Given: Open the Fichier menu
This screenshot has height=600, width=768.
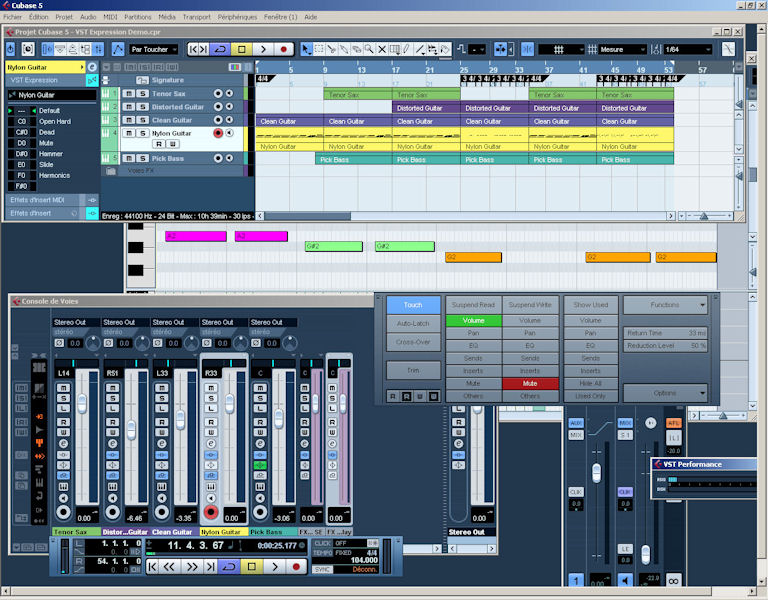Looking at the screenshot, I should 13,17.
